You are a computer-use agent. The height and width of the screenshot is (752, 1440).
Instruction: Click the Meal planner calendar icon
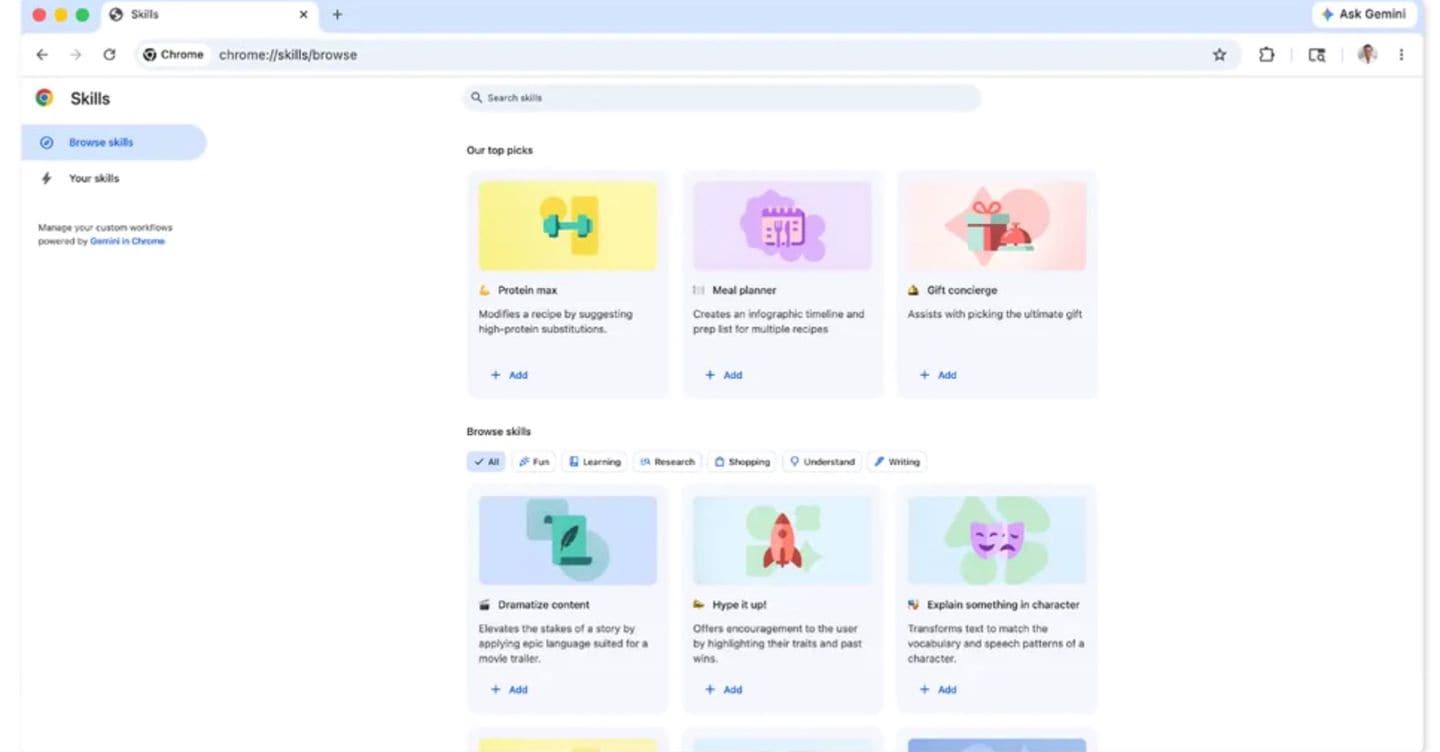[781, 224]
